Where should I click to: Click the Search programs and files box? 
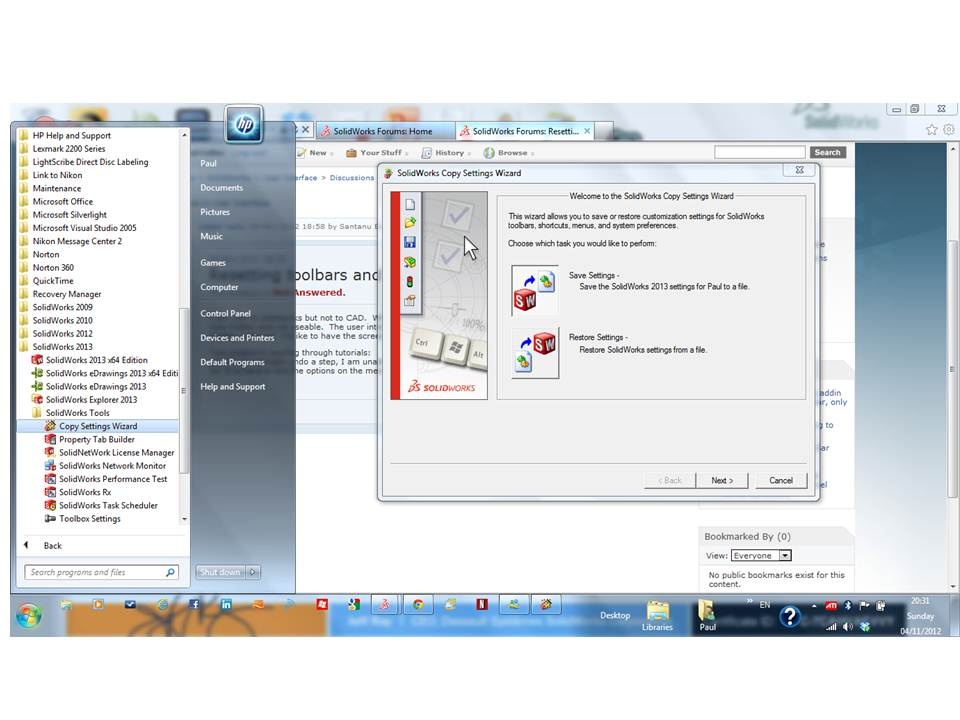click(101, 572)
